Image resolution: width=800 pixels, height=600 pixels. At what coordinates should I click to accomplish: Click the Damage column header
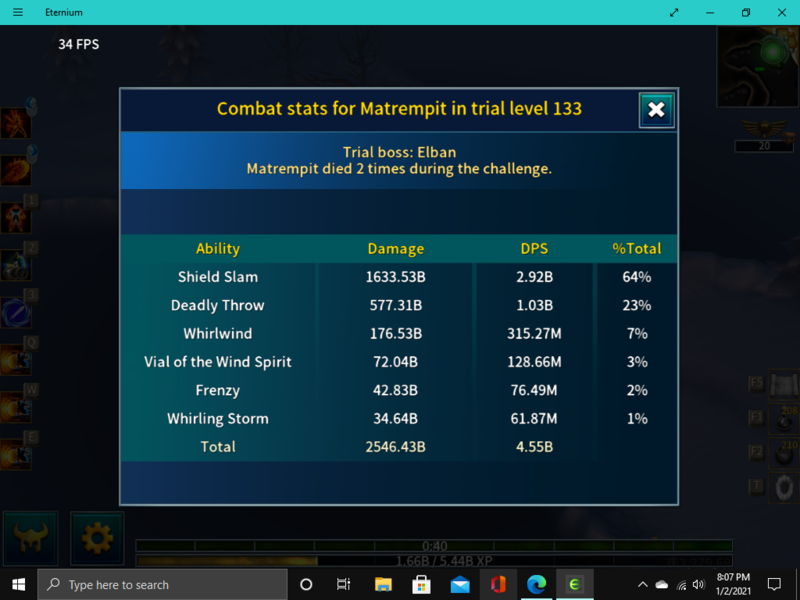(x=396, y=249)
